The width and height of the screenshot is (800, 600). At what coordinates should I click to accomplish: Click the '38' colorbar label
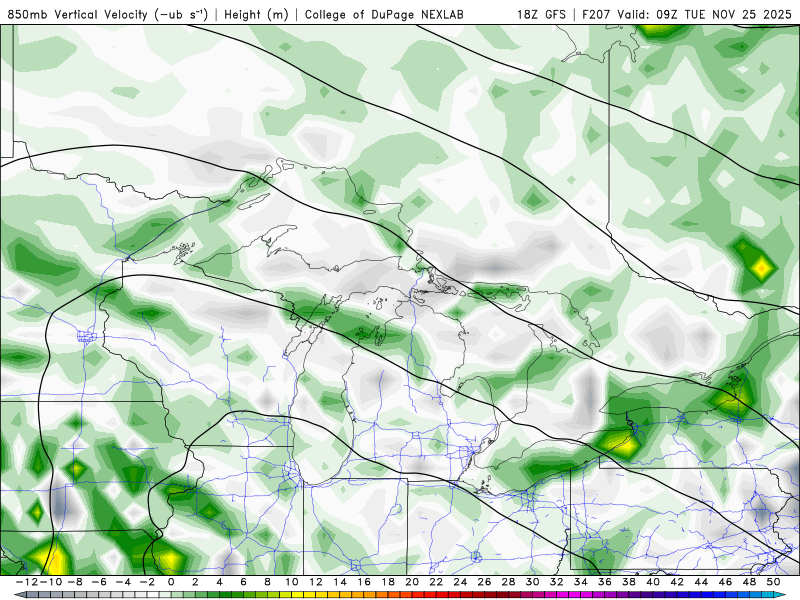(x=629, y=582)
